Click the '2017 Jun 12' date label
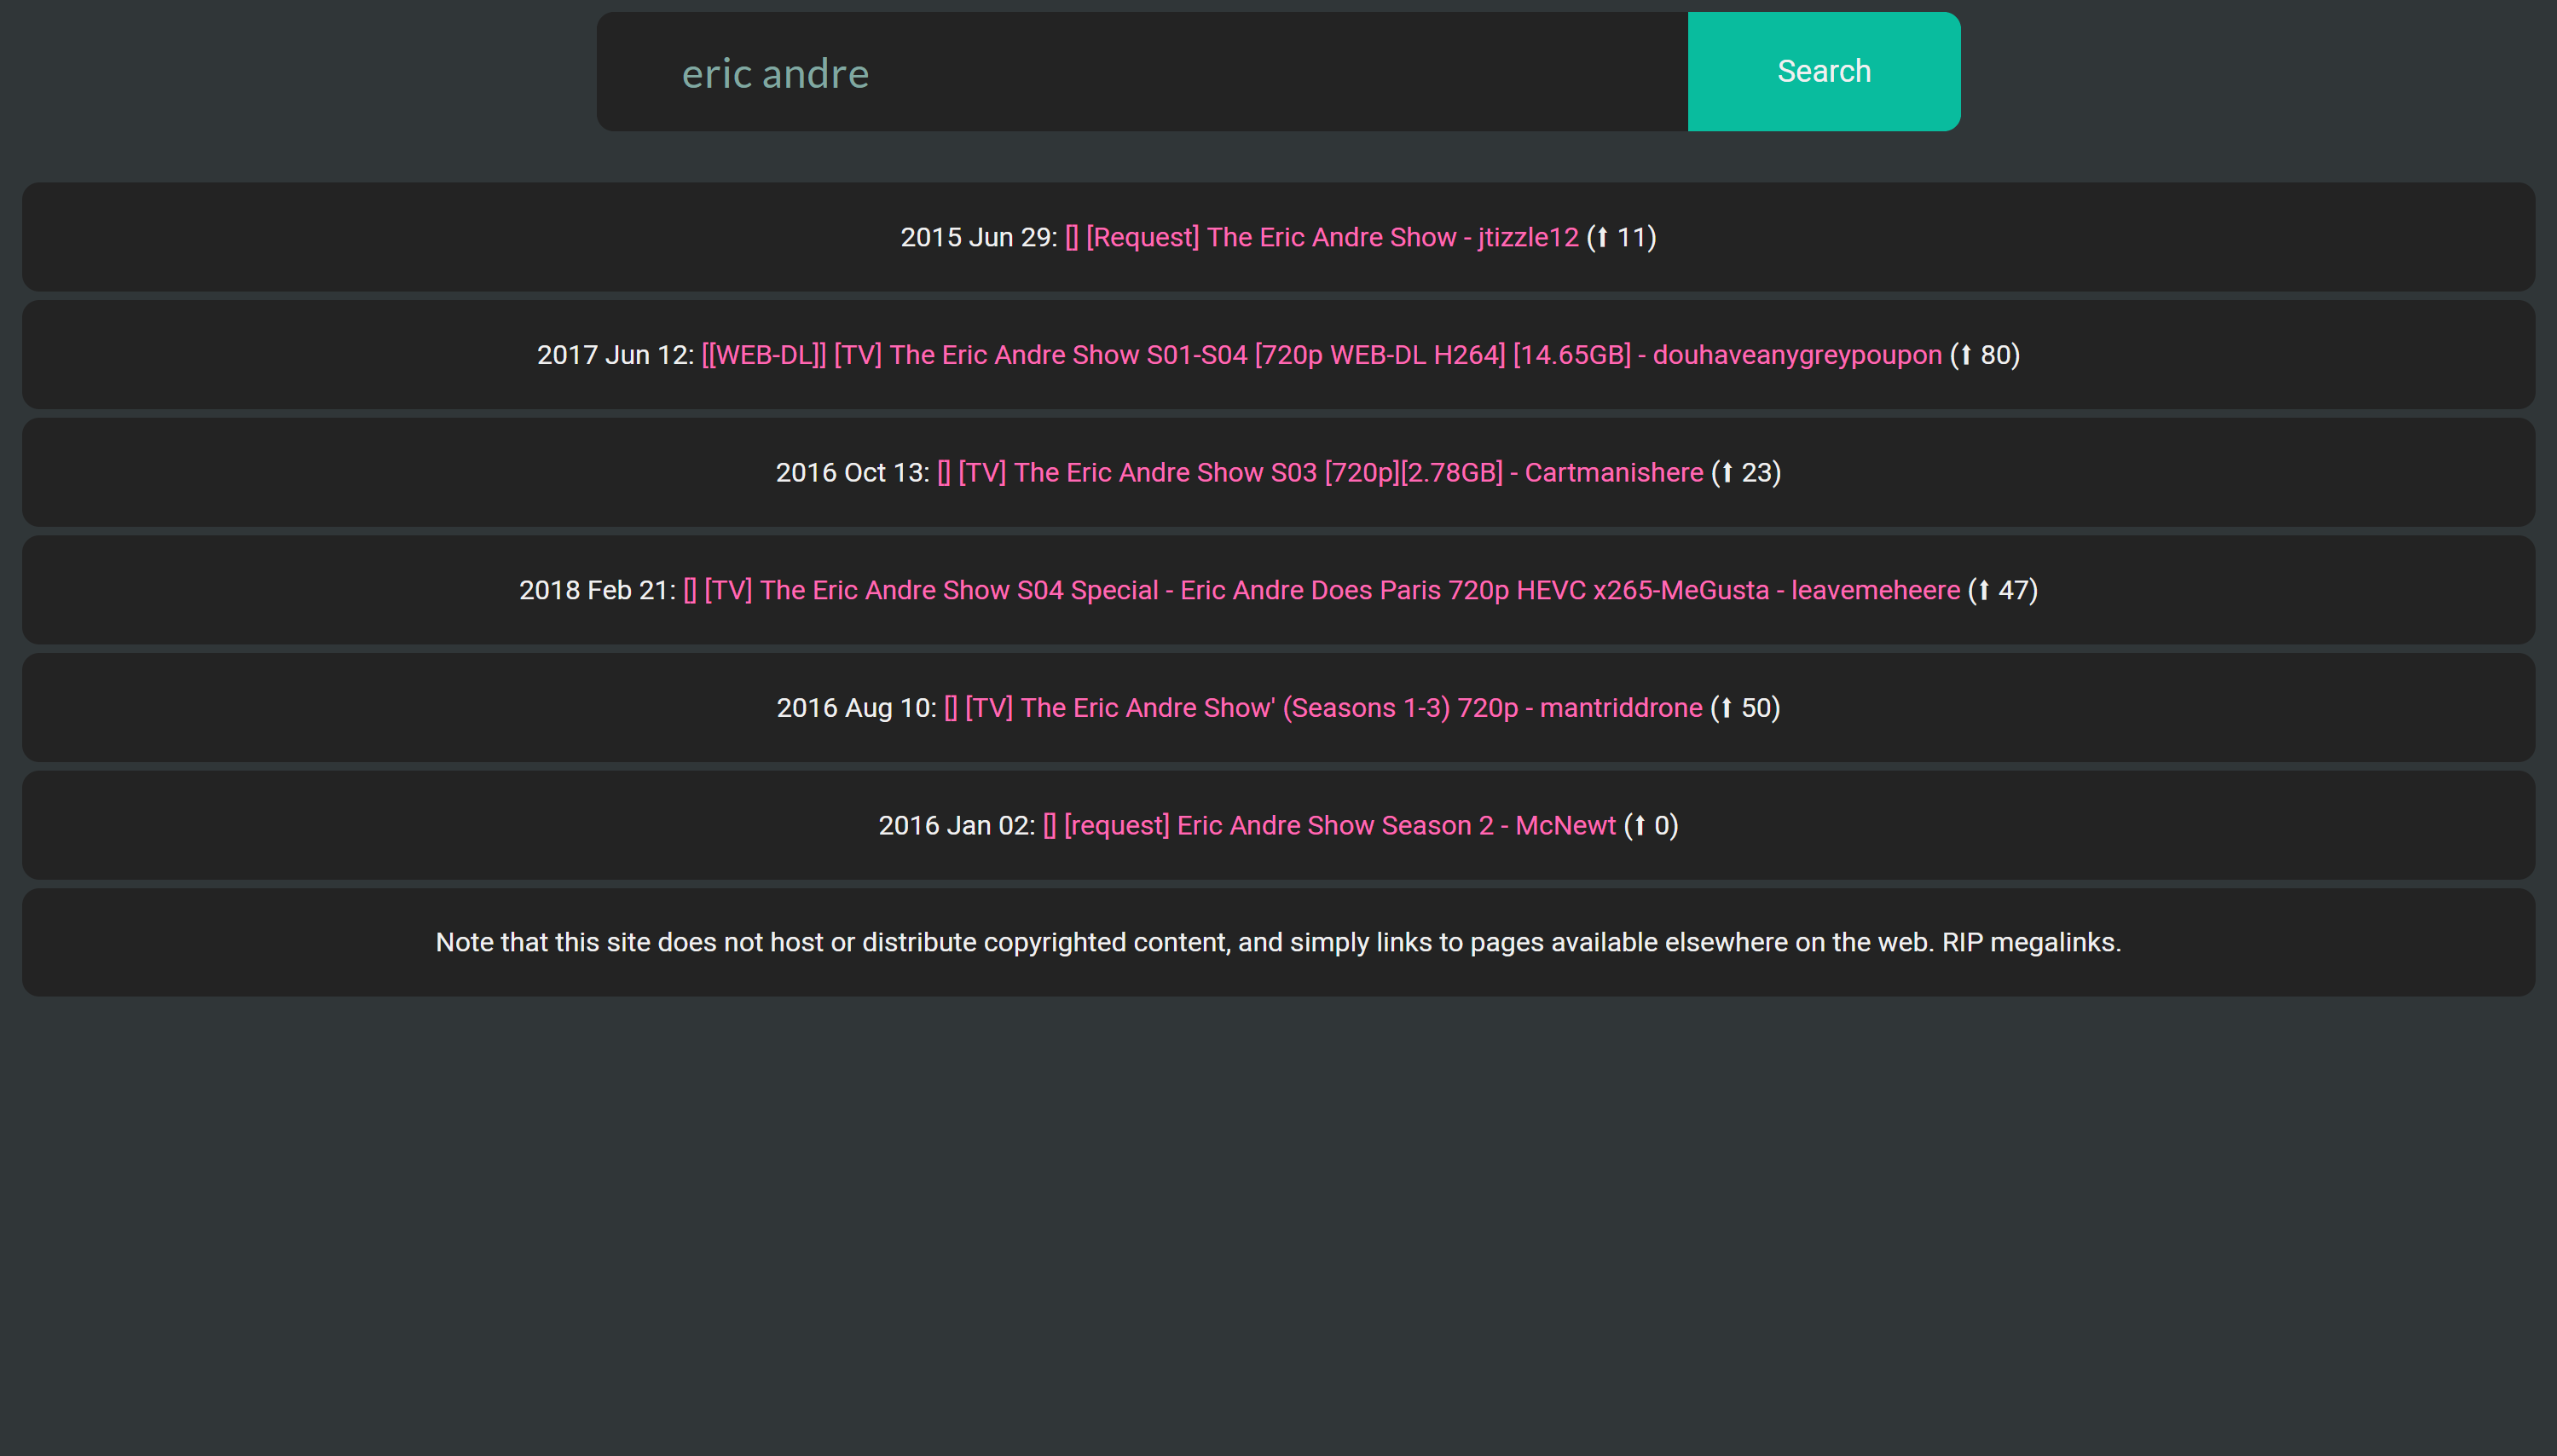Viewport: 2557px width, 1456px height. 614,355
